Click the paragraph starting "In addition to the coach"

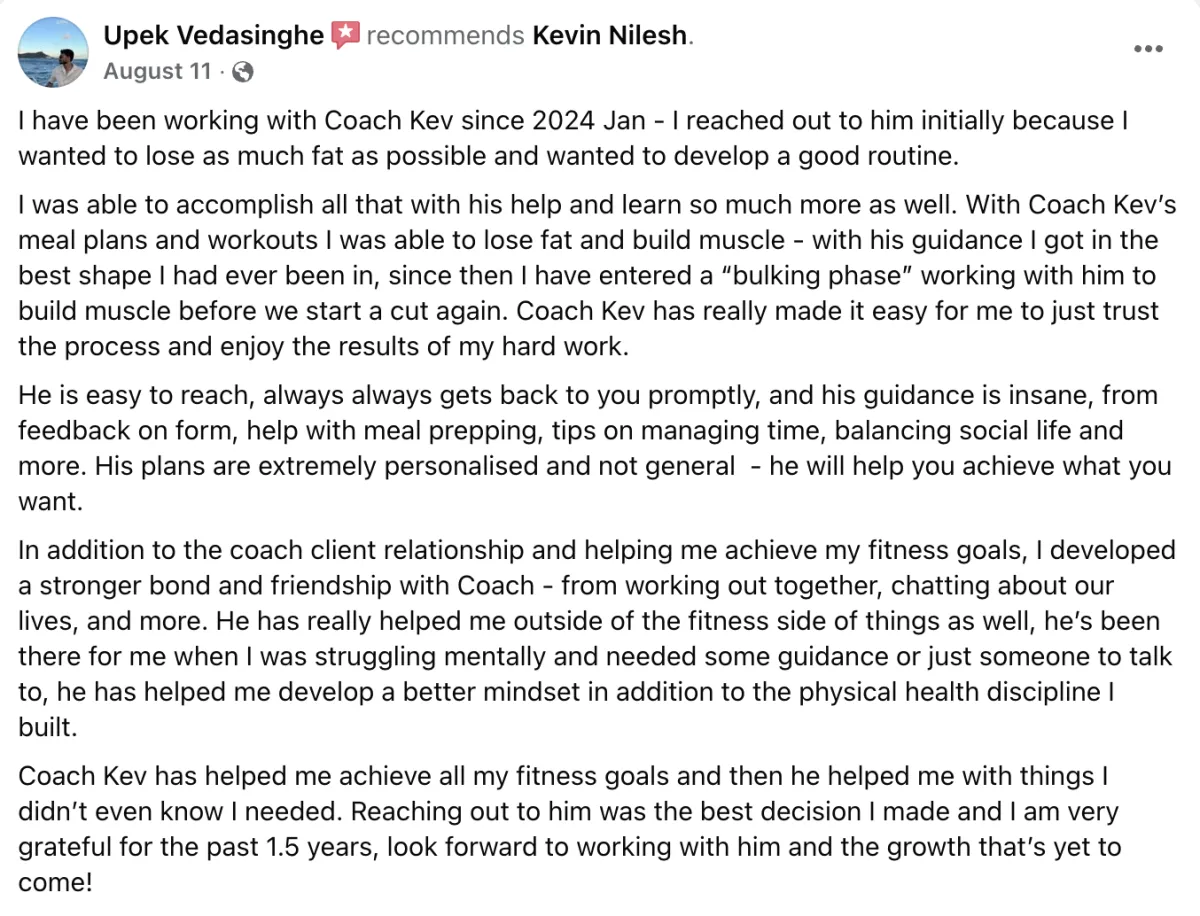coord(597,638)
